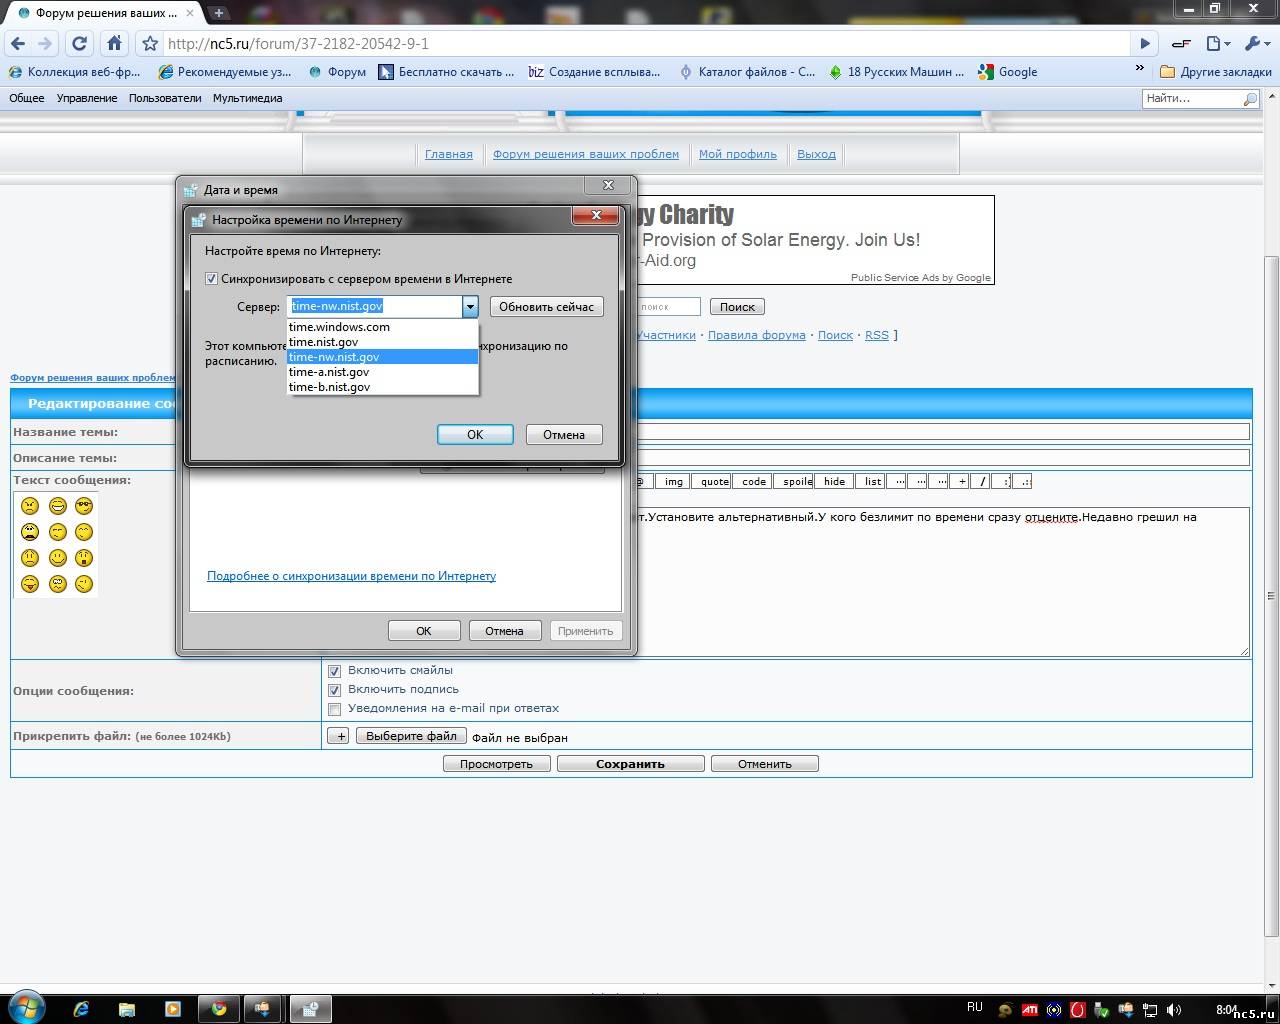
Task: Toggle the Включить смайлы checkbox
Action: click(335, 671)
